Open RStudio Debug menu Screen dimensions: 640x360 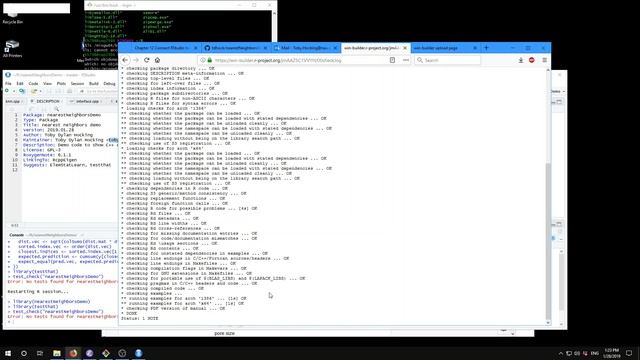pos(109,84)
